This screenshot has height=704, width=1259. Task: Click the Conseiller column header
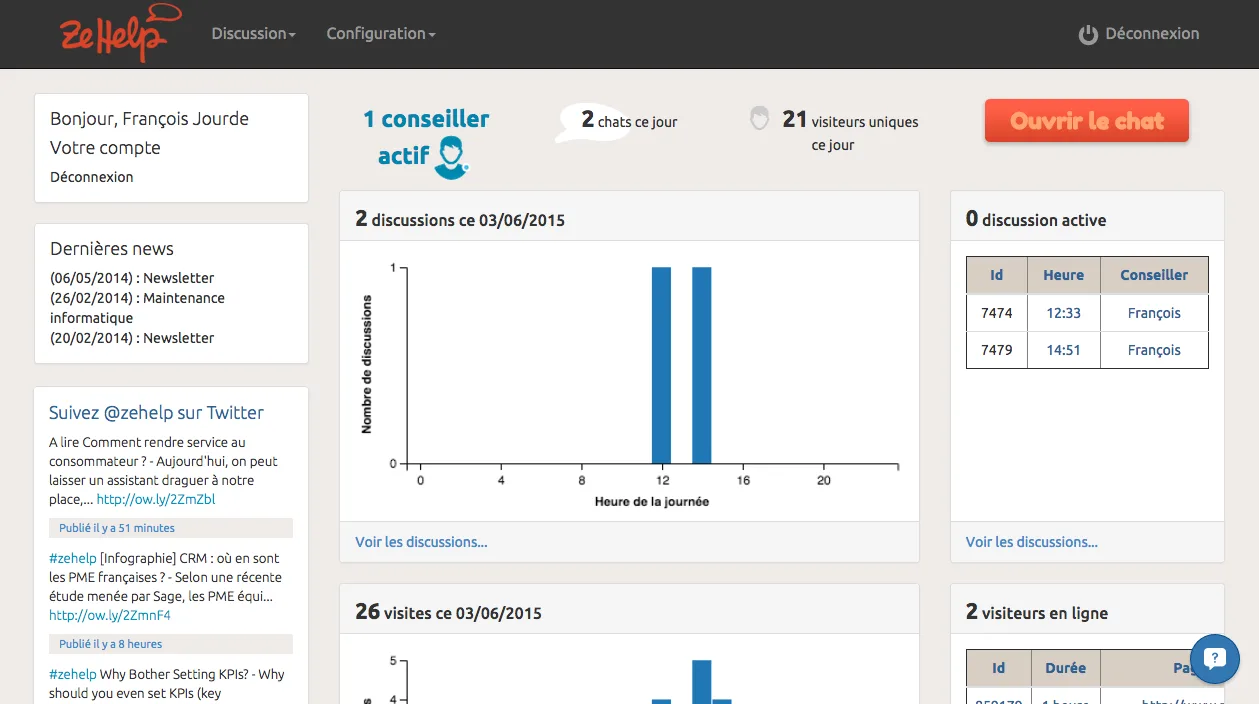pyautogui.click(x=1154, y=275)
